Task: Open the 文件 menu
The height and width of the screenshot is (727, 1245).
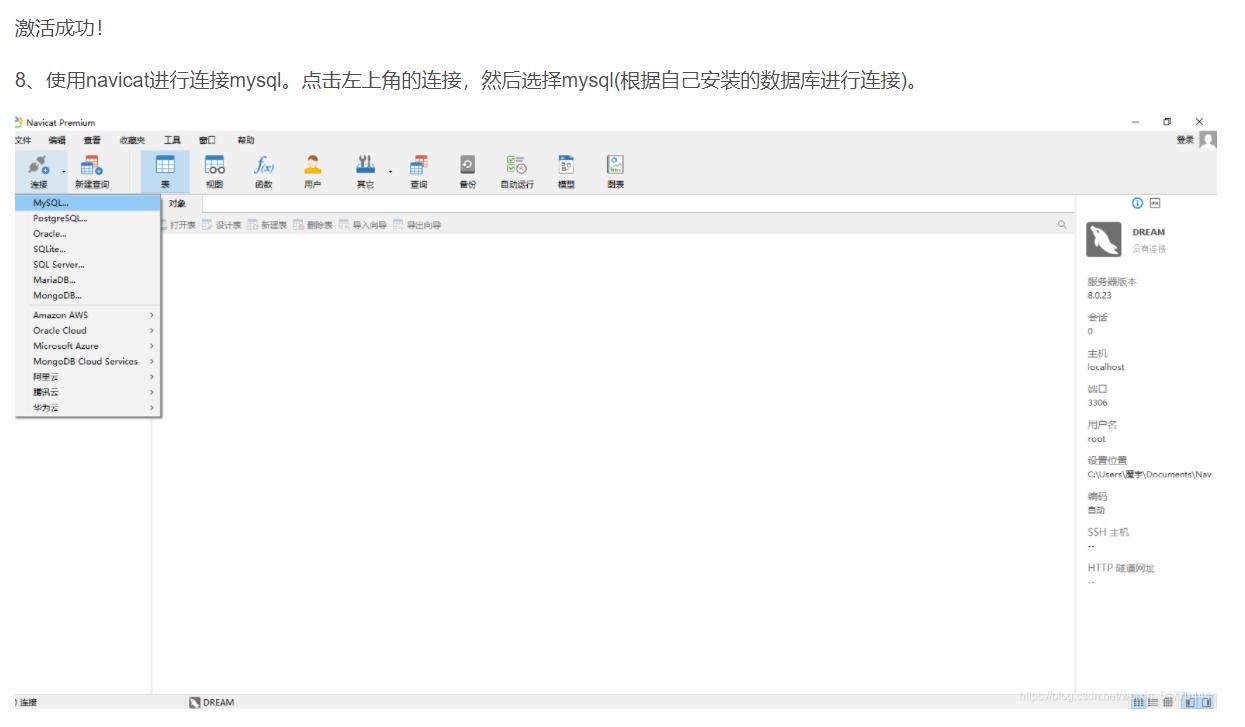Action: [x=22, y=140]
